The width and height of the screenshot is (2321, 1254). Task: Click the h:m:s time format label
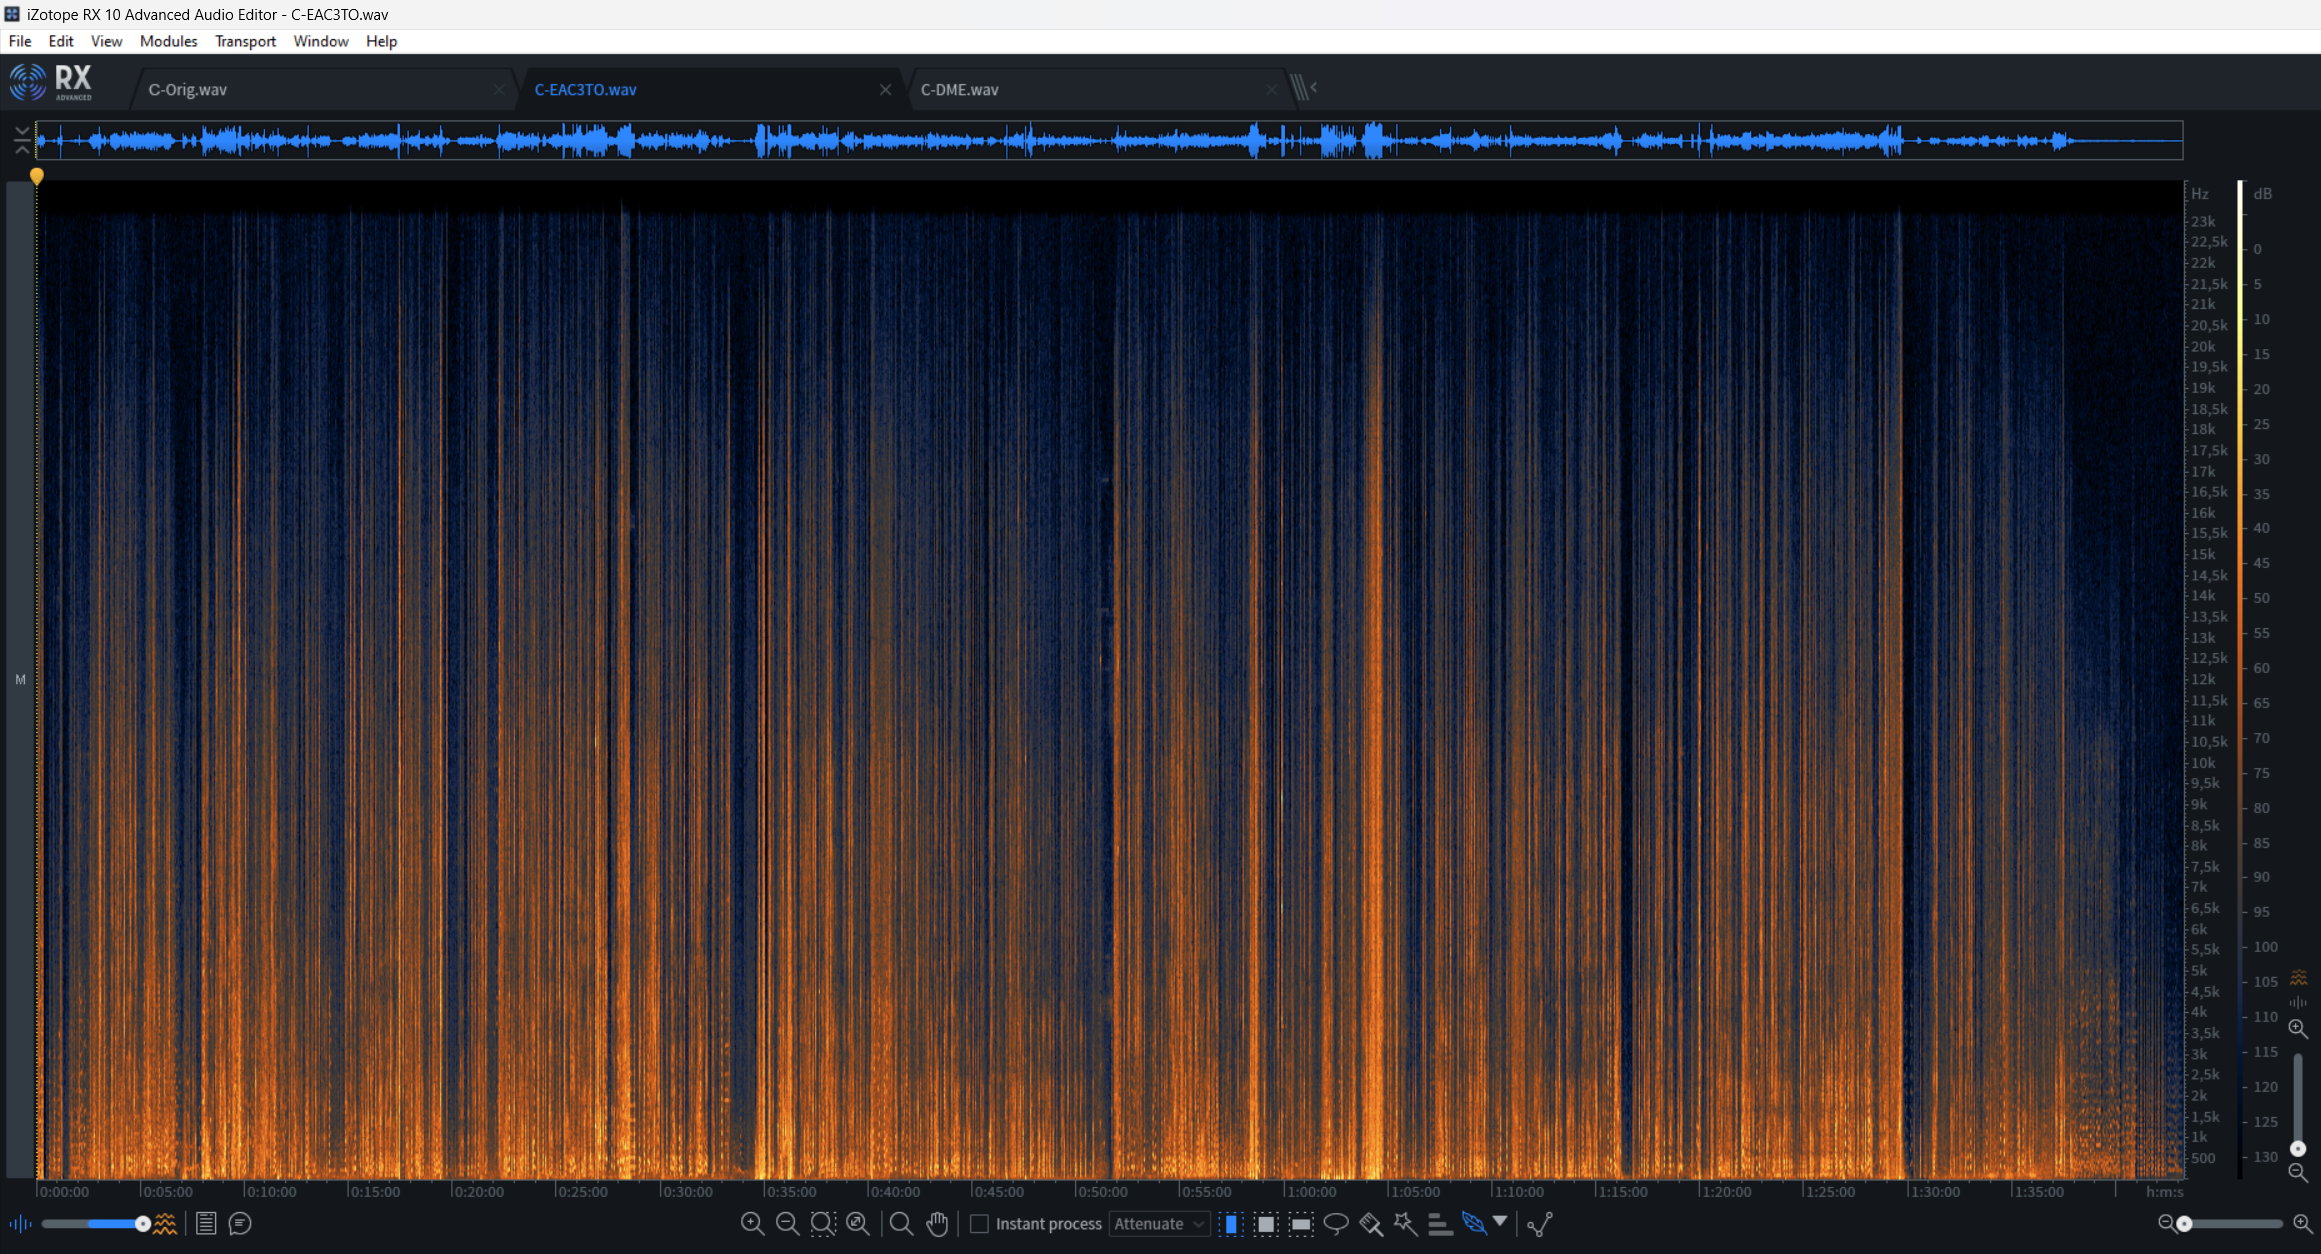(x=2164, y=1191)
